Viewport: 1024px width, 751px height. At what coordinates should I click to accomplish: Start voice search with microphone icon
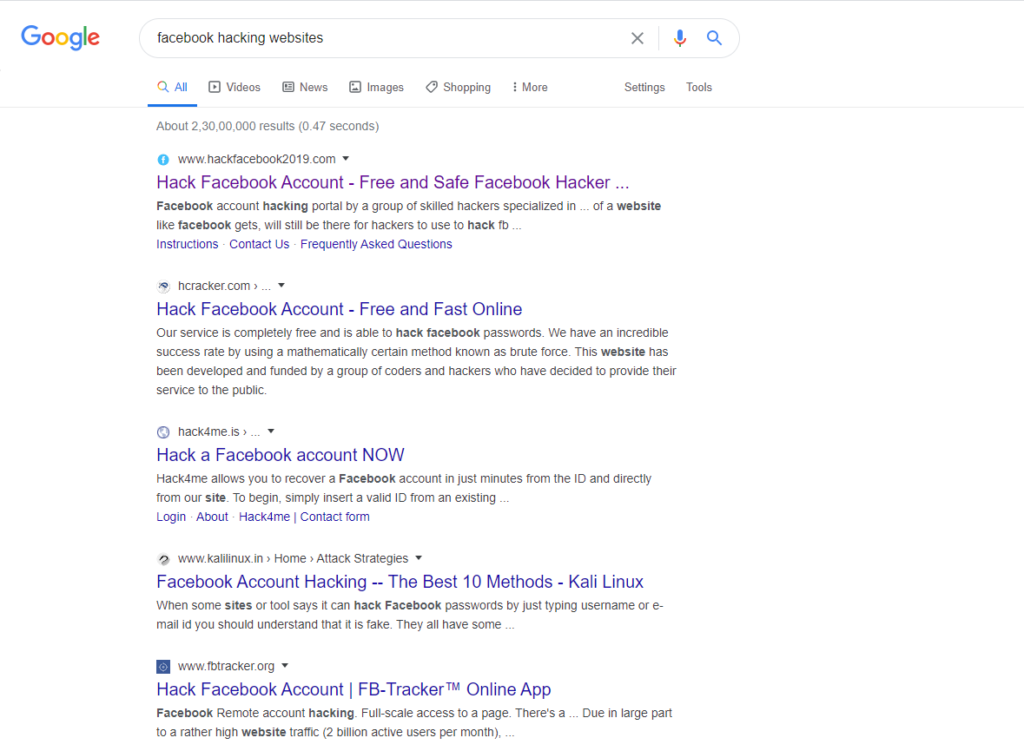coord(680,39)
